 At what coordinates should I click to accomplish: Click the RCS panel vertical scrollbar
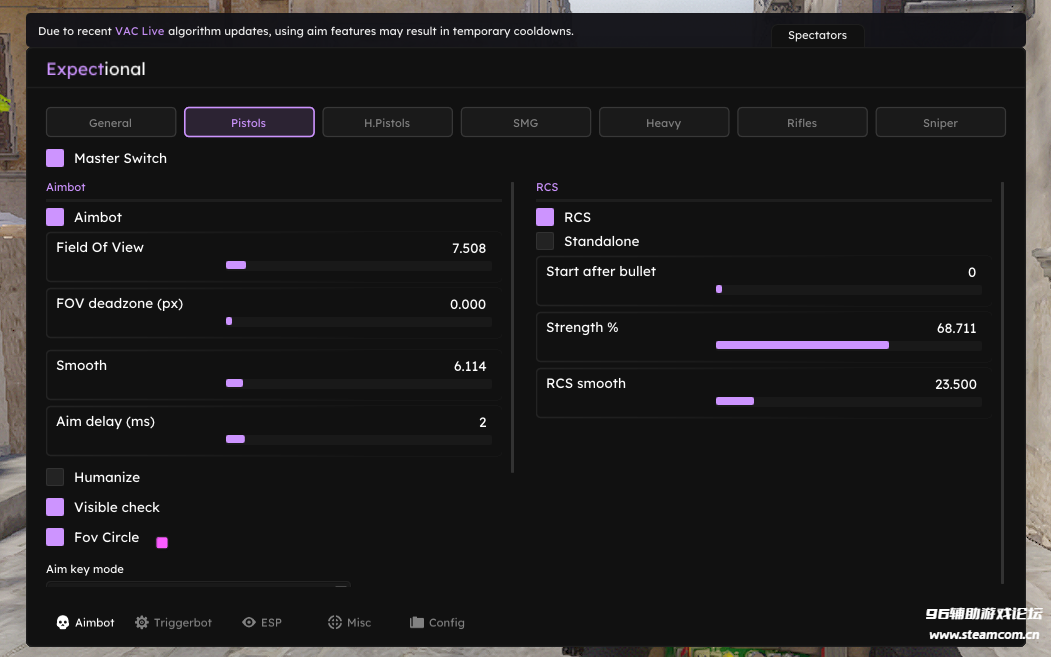point(1003,382)
